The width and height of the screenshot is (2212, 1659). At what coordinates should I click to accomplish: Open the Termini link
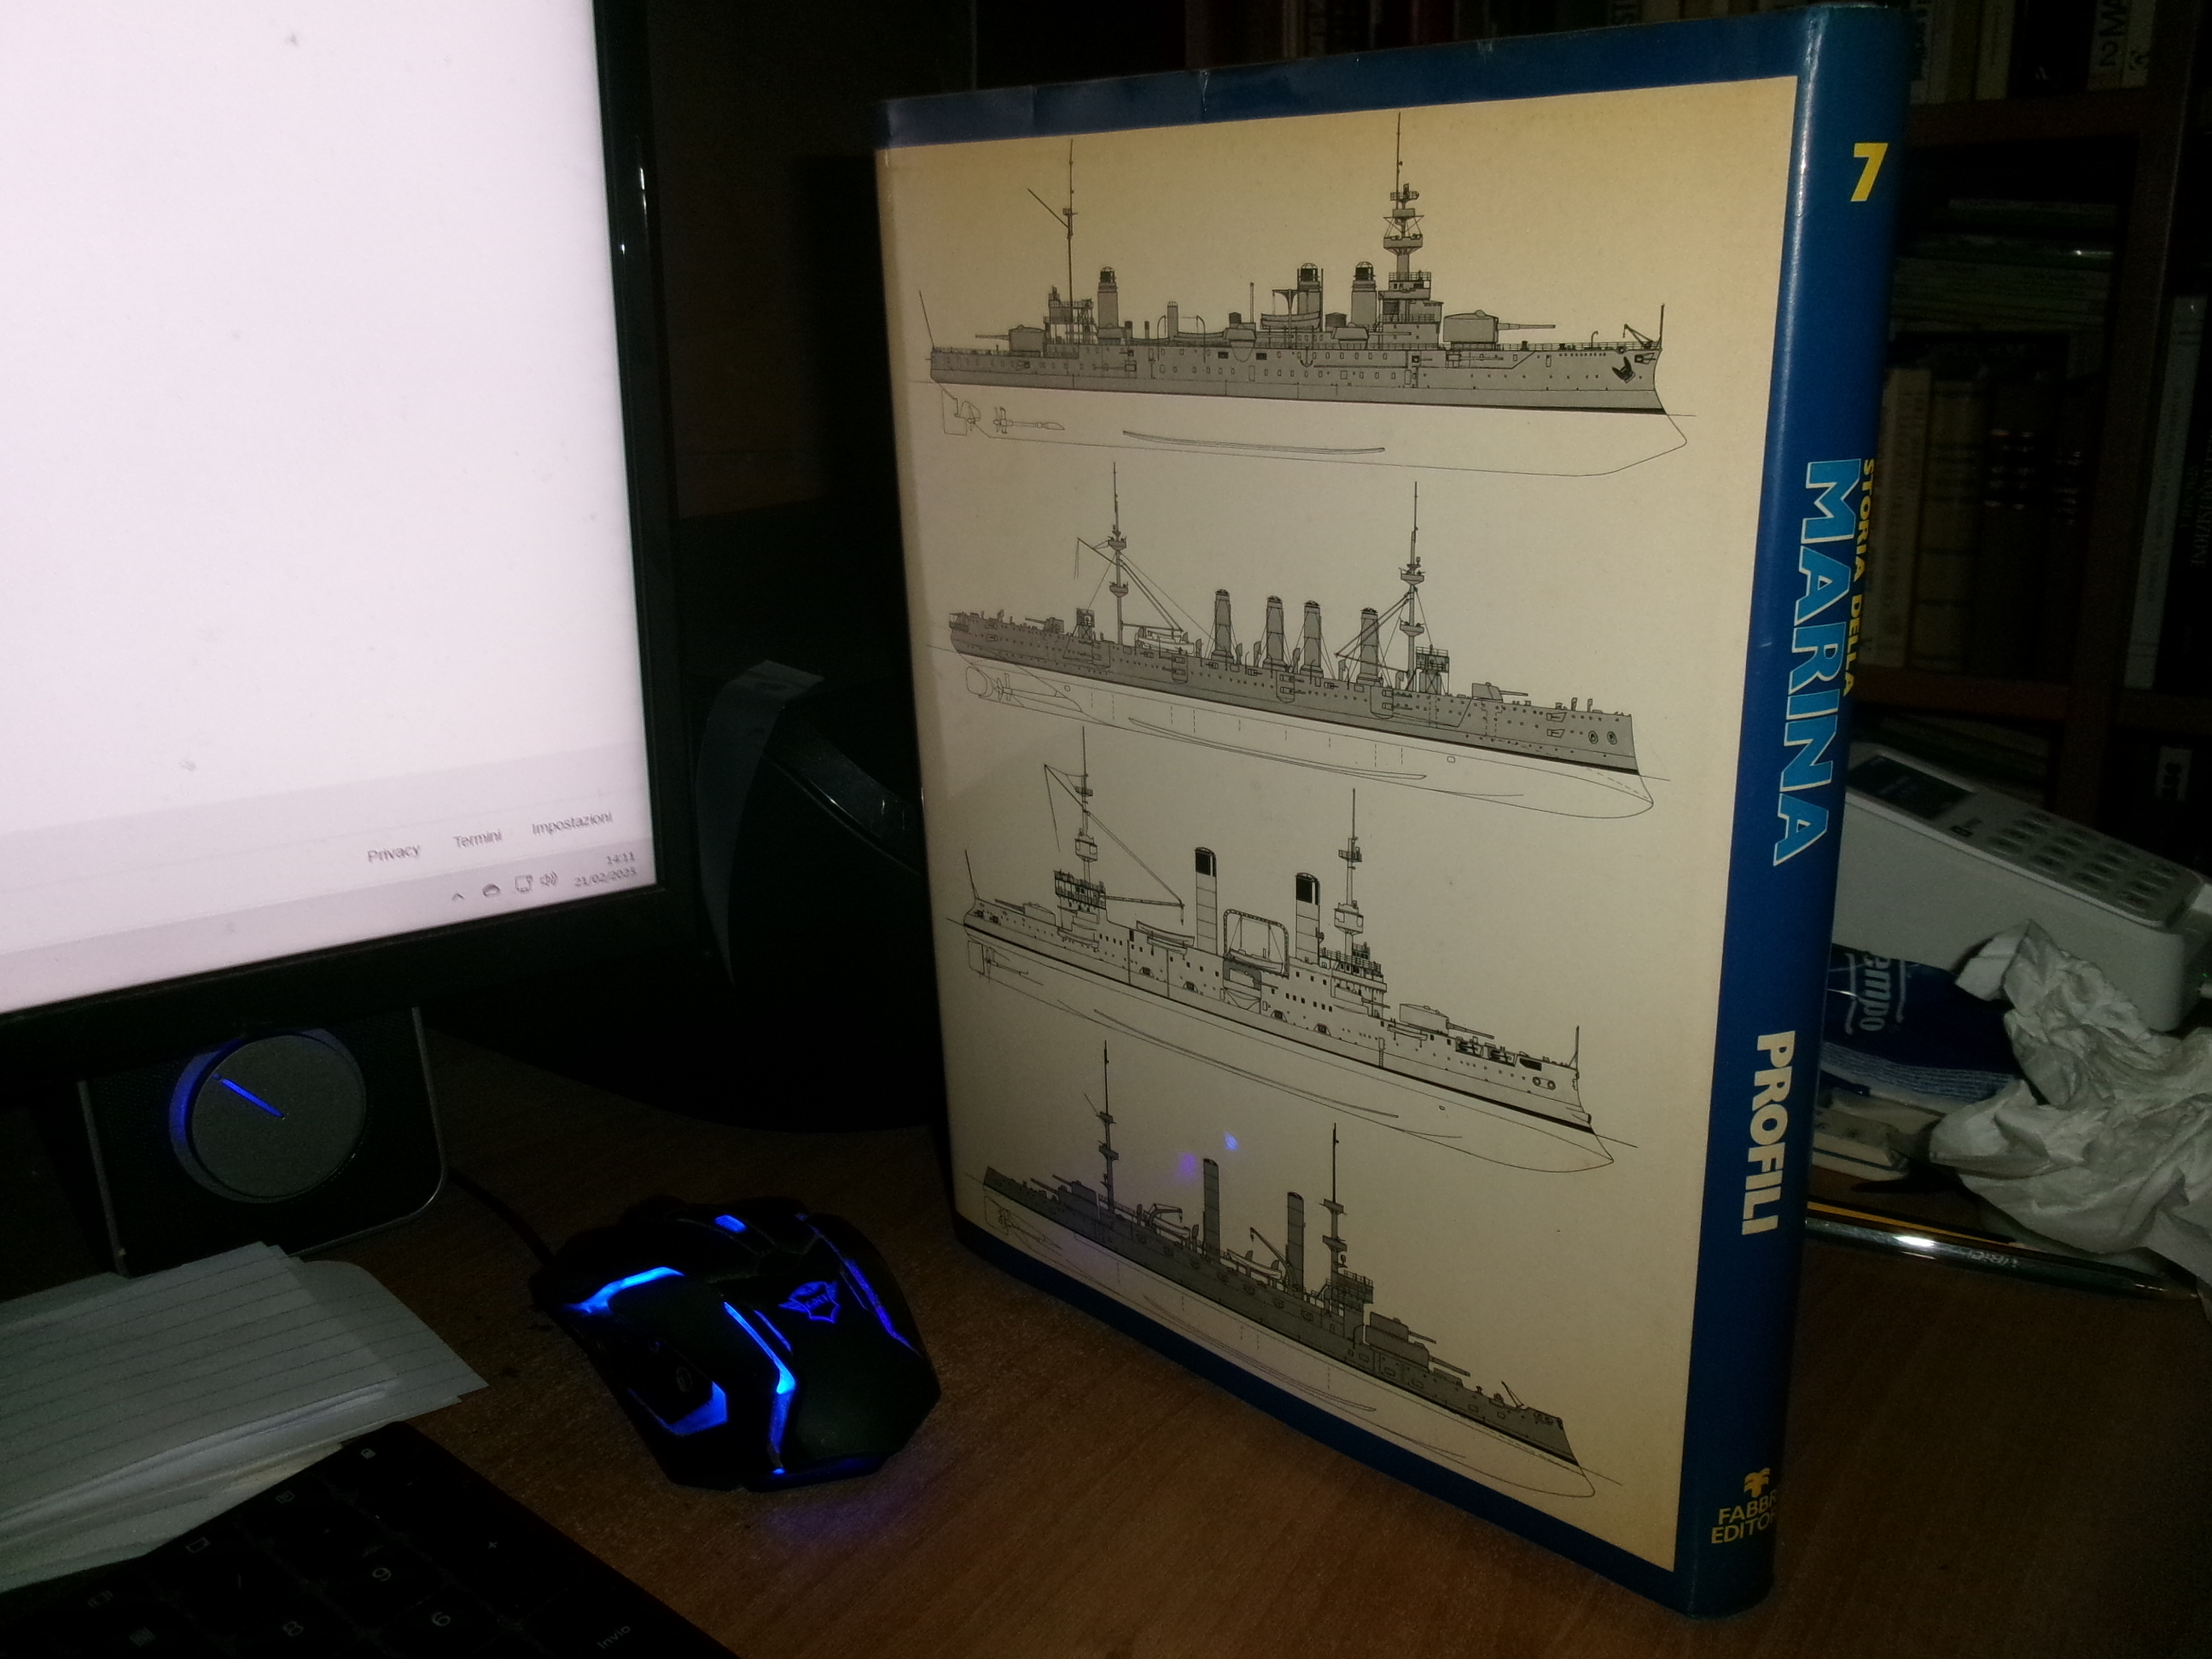tap(477, 837)
